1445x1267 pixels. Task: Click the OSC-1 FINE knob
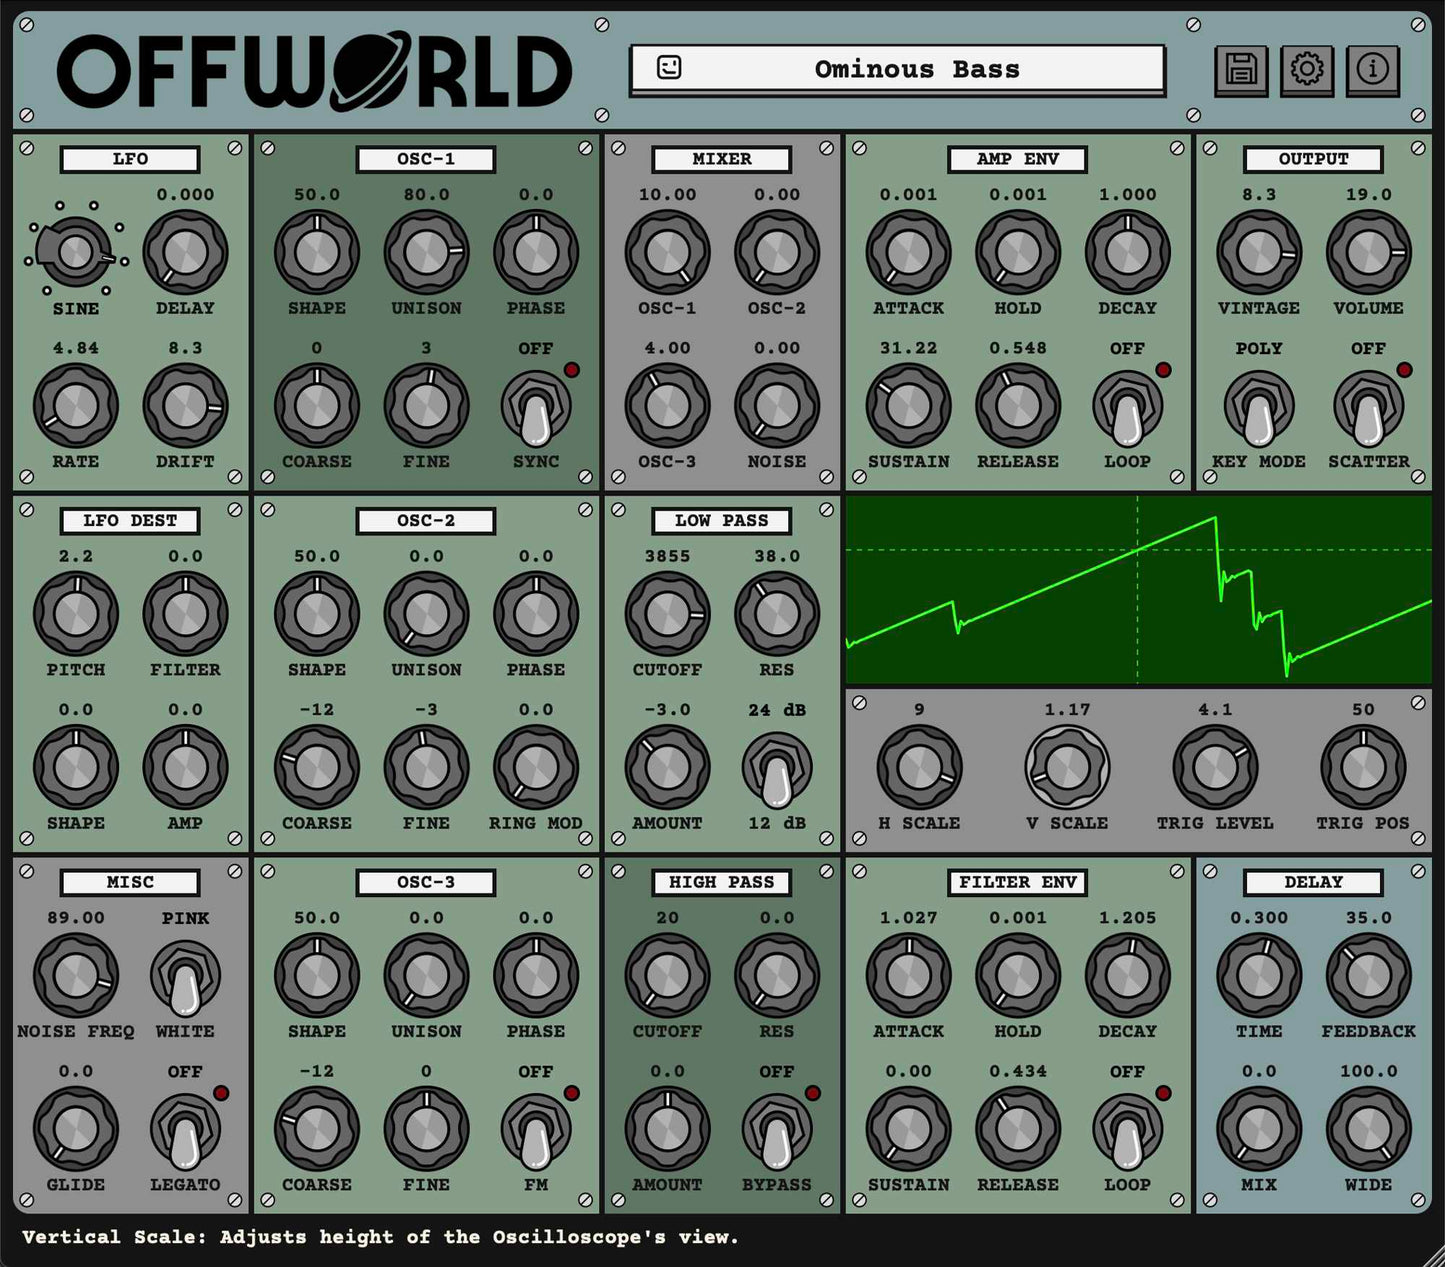(426, 406)
